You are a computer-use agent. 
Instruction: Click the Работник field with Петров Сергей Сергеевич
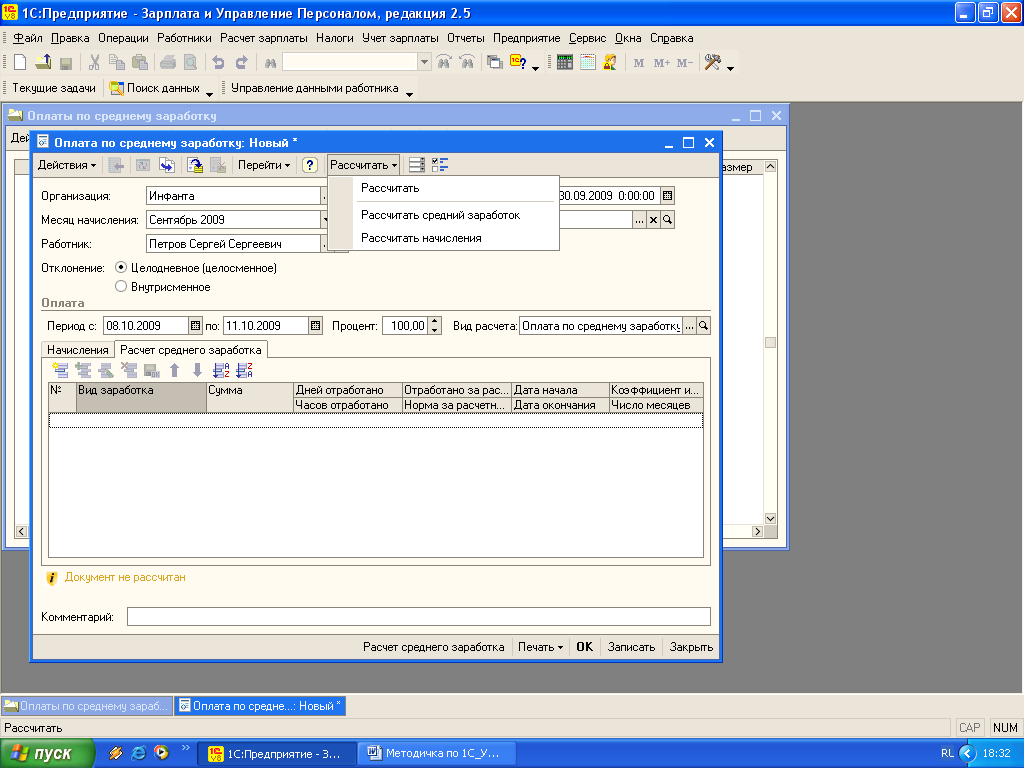coord(233,244)
